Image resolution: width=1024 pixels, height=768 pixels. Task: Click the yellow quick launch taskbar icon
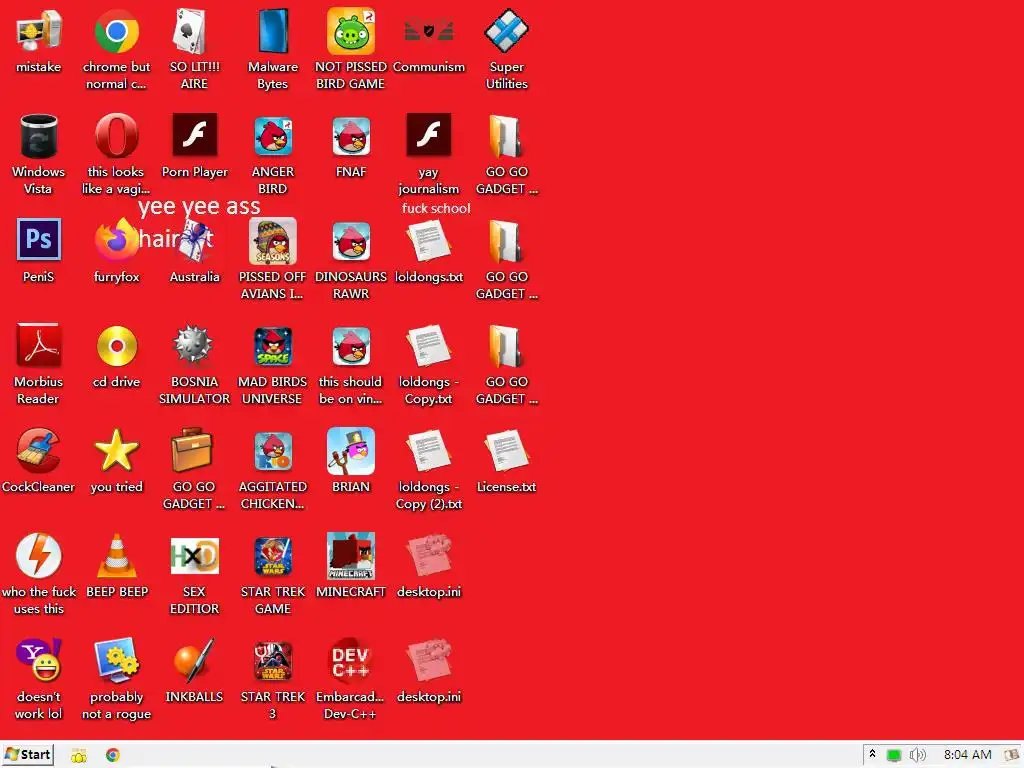[x=79, y=756]
